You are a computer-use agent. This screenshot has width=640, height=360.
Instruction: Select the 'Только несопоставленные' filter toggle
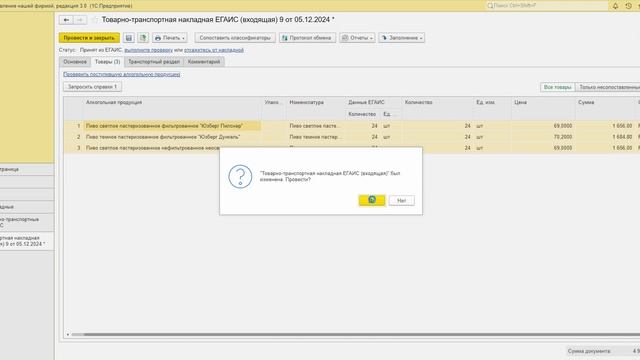(x=608, y=87)
